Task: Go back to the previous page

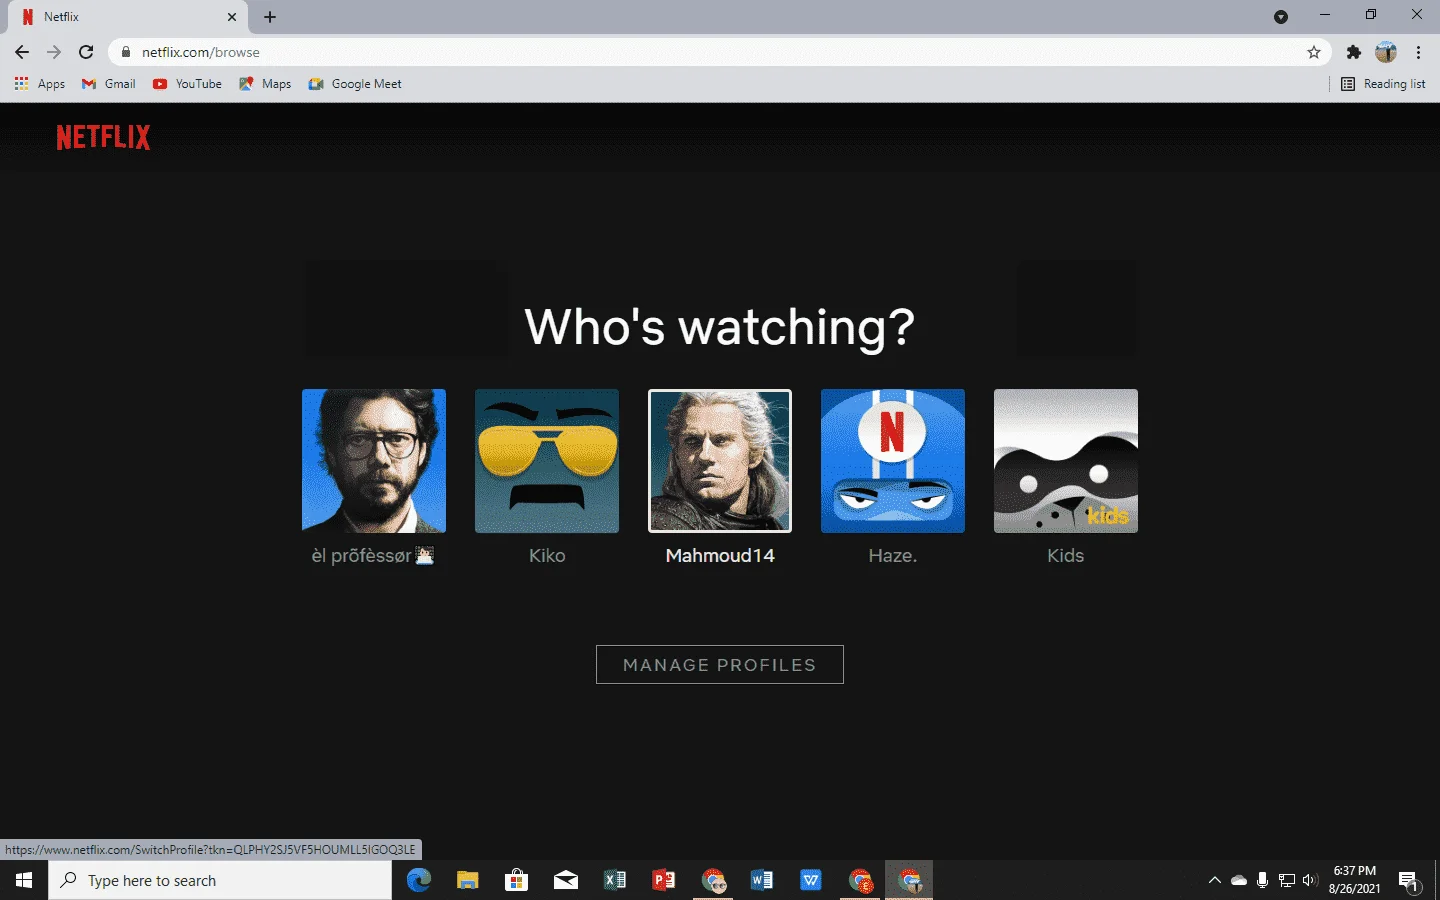Action: [22, 52]
